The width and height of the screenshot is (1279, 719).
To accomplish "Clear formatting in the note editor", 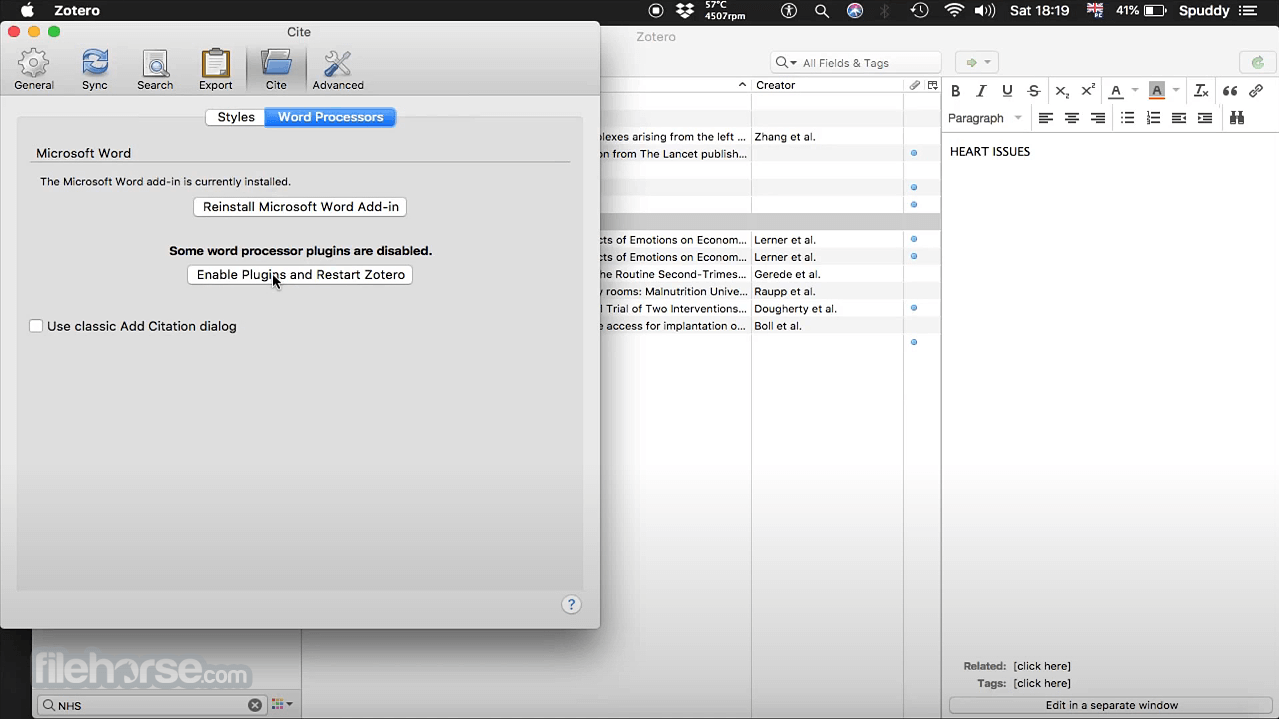I will [1201, 91].
